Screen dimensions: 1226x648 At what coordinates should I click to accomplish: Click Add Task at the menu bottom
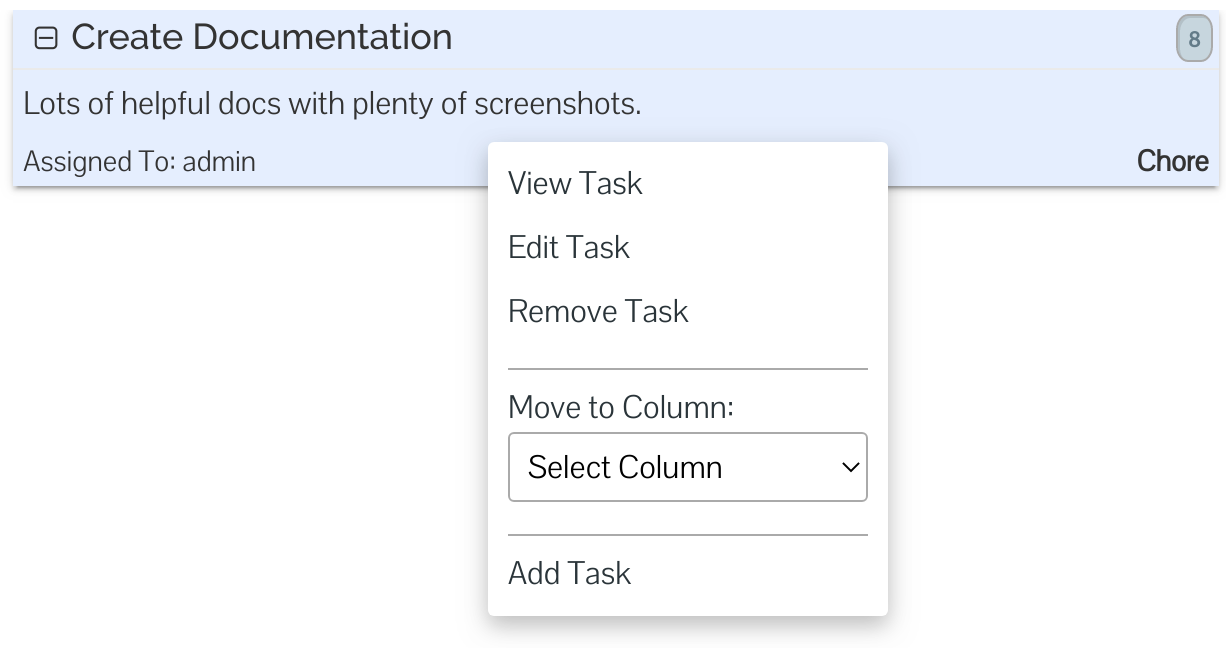pyautogui.click(x=569, y=573)
